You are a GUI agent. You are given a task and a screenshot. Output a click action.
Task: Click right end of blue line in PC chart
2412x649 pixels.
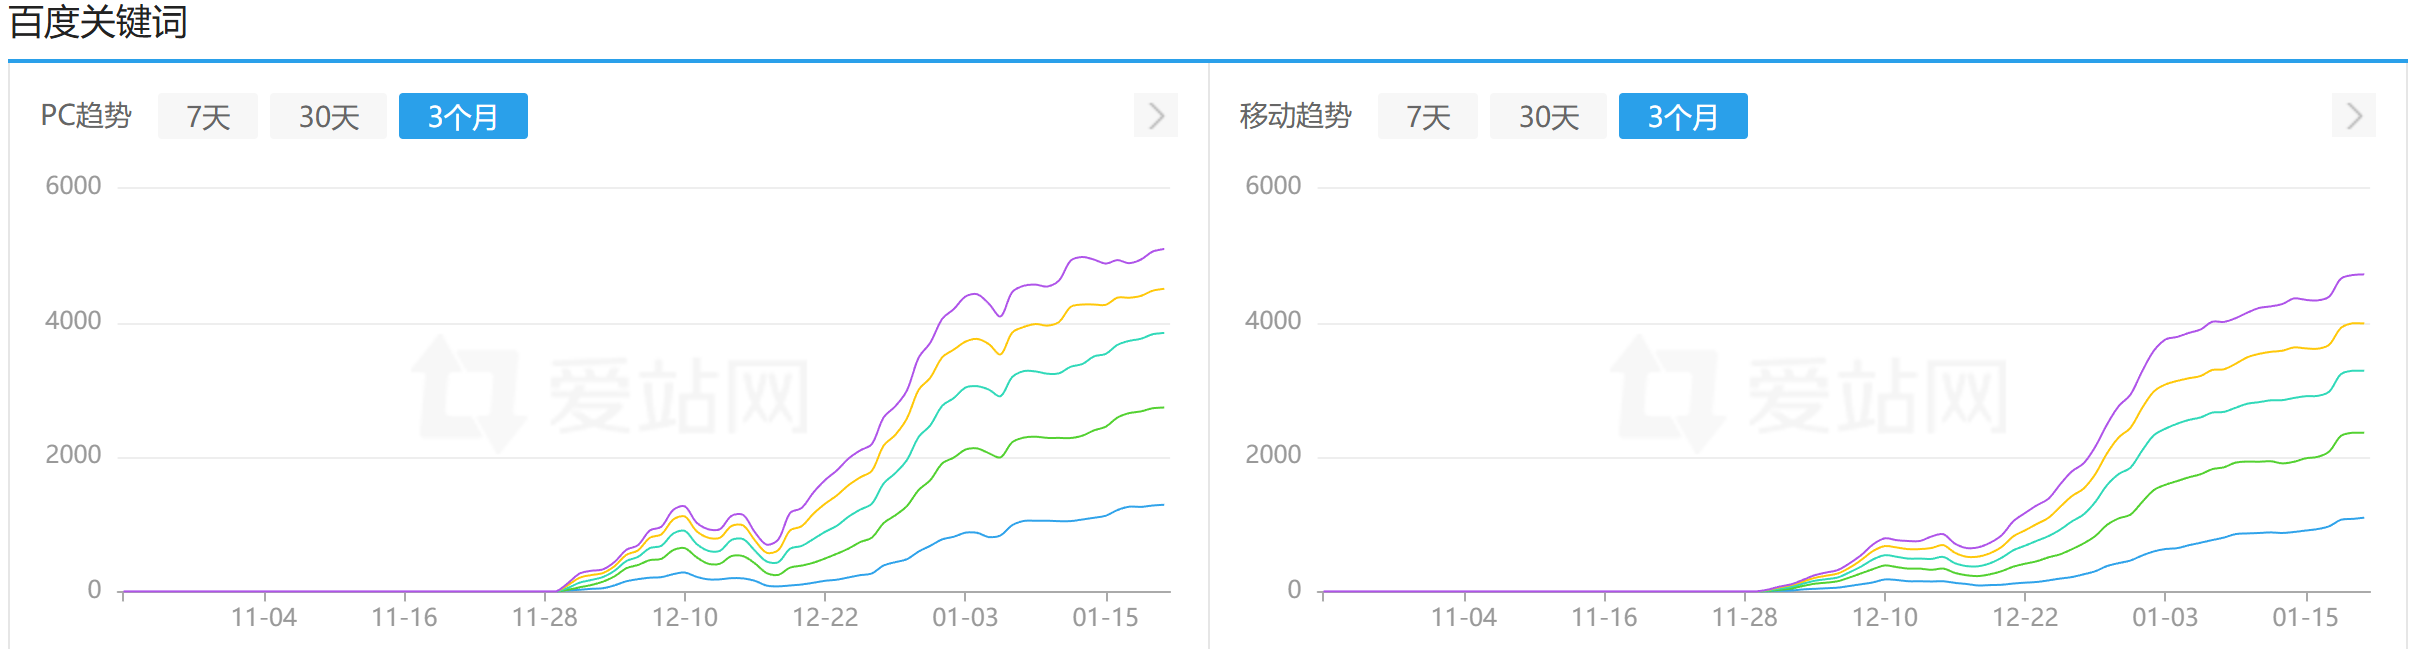click(1162, 505)
